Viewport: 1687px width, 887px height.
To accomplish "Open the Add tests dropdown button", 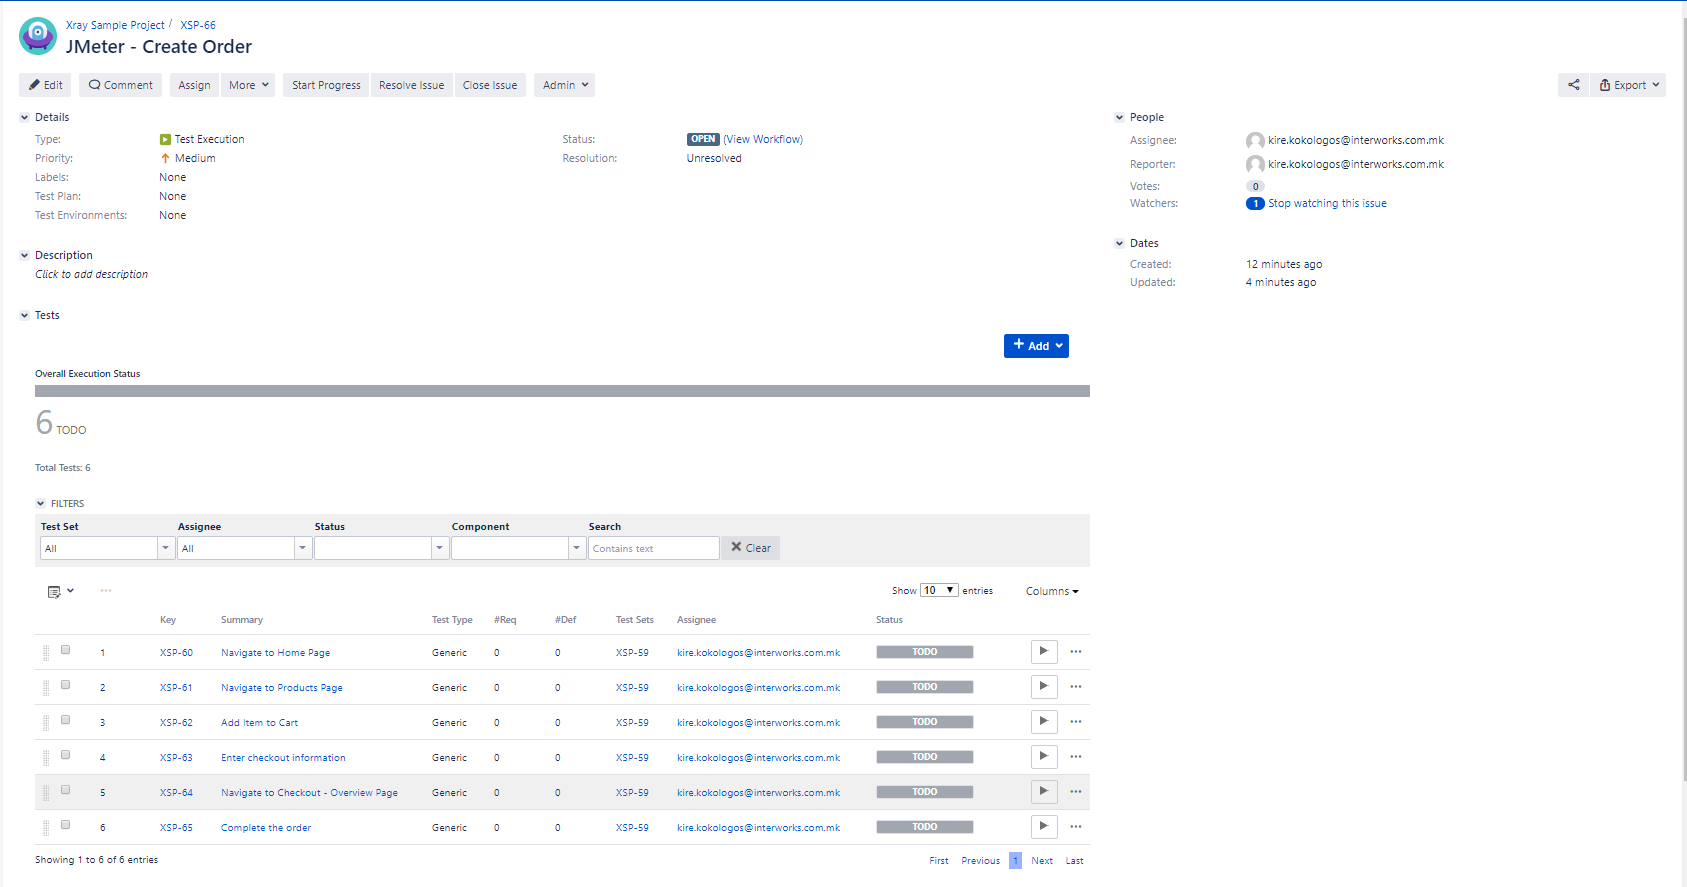I will [1036, 346].
